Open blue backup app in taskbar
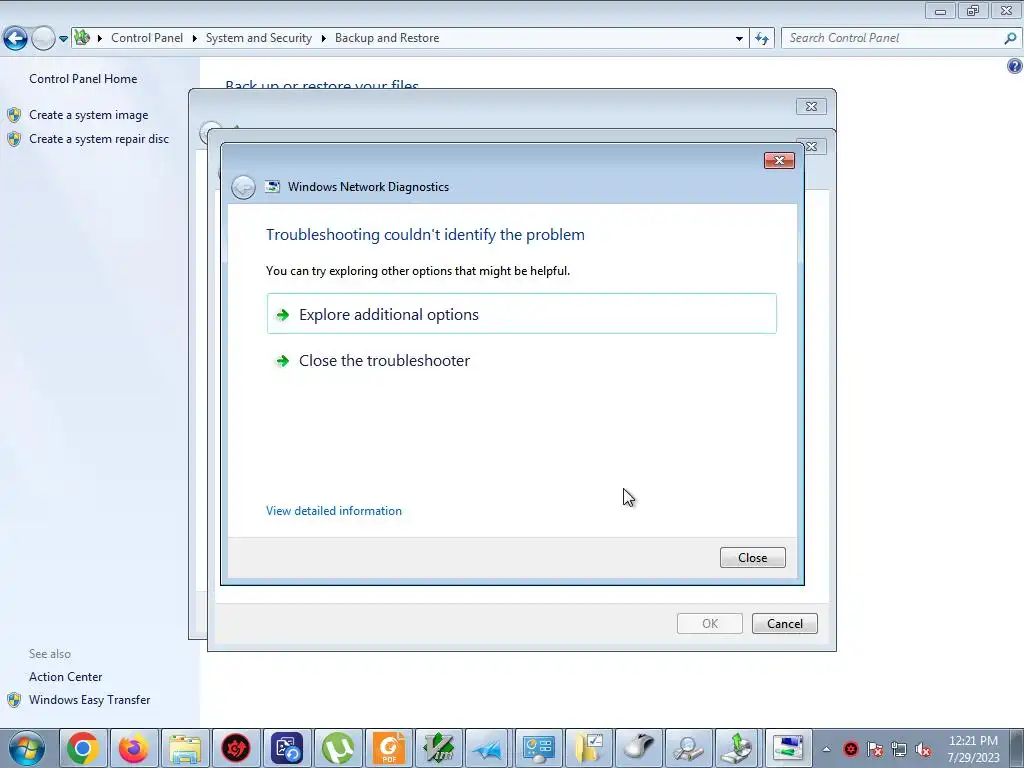 [287, 748]
